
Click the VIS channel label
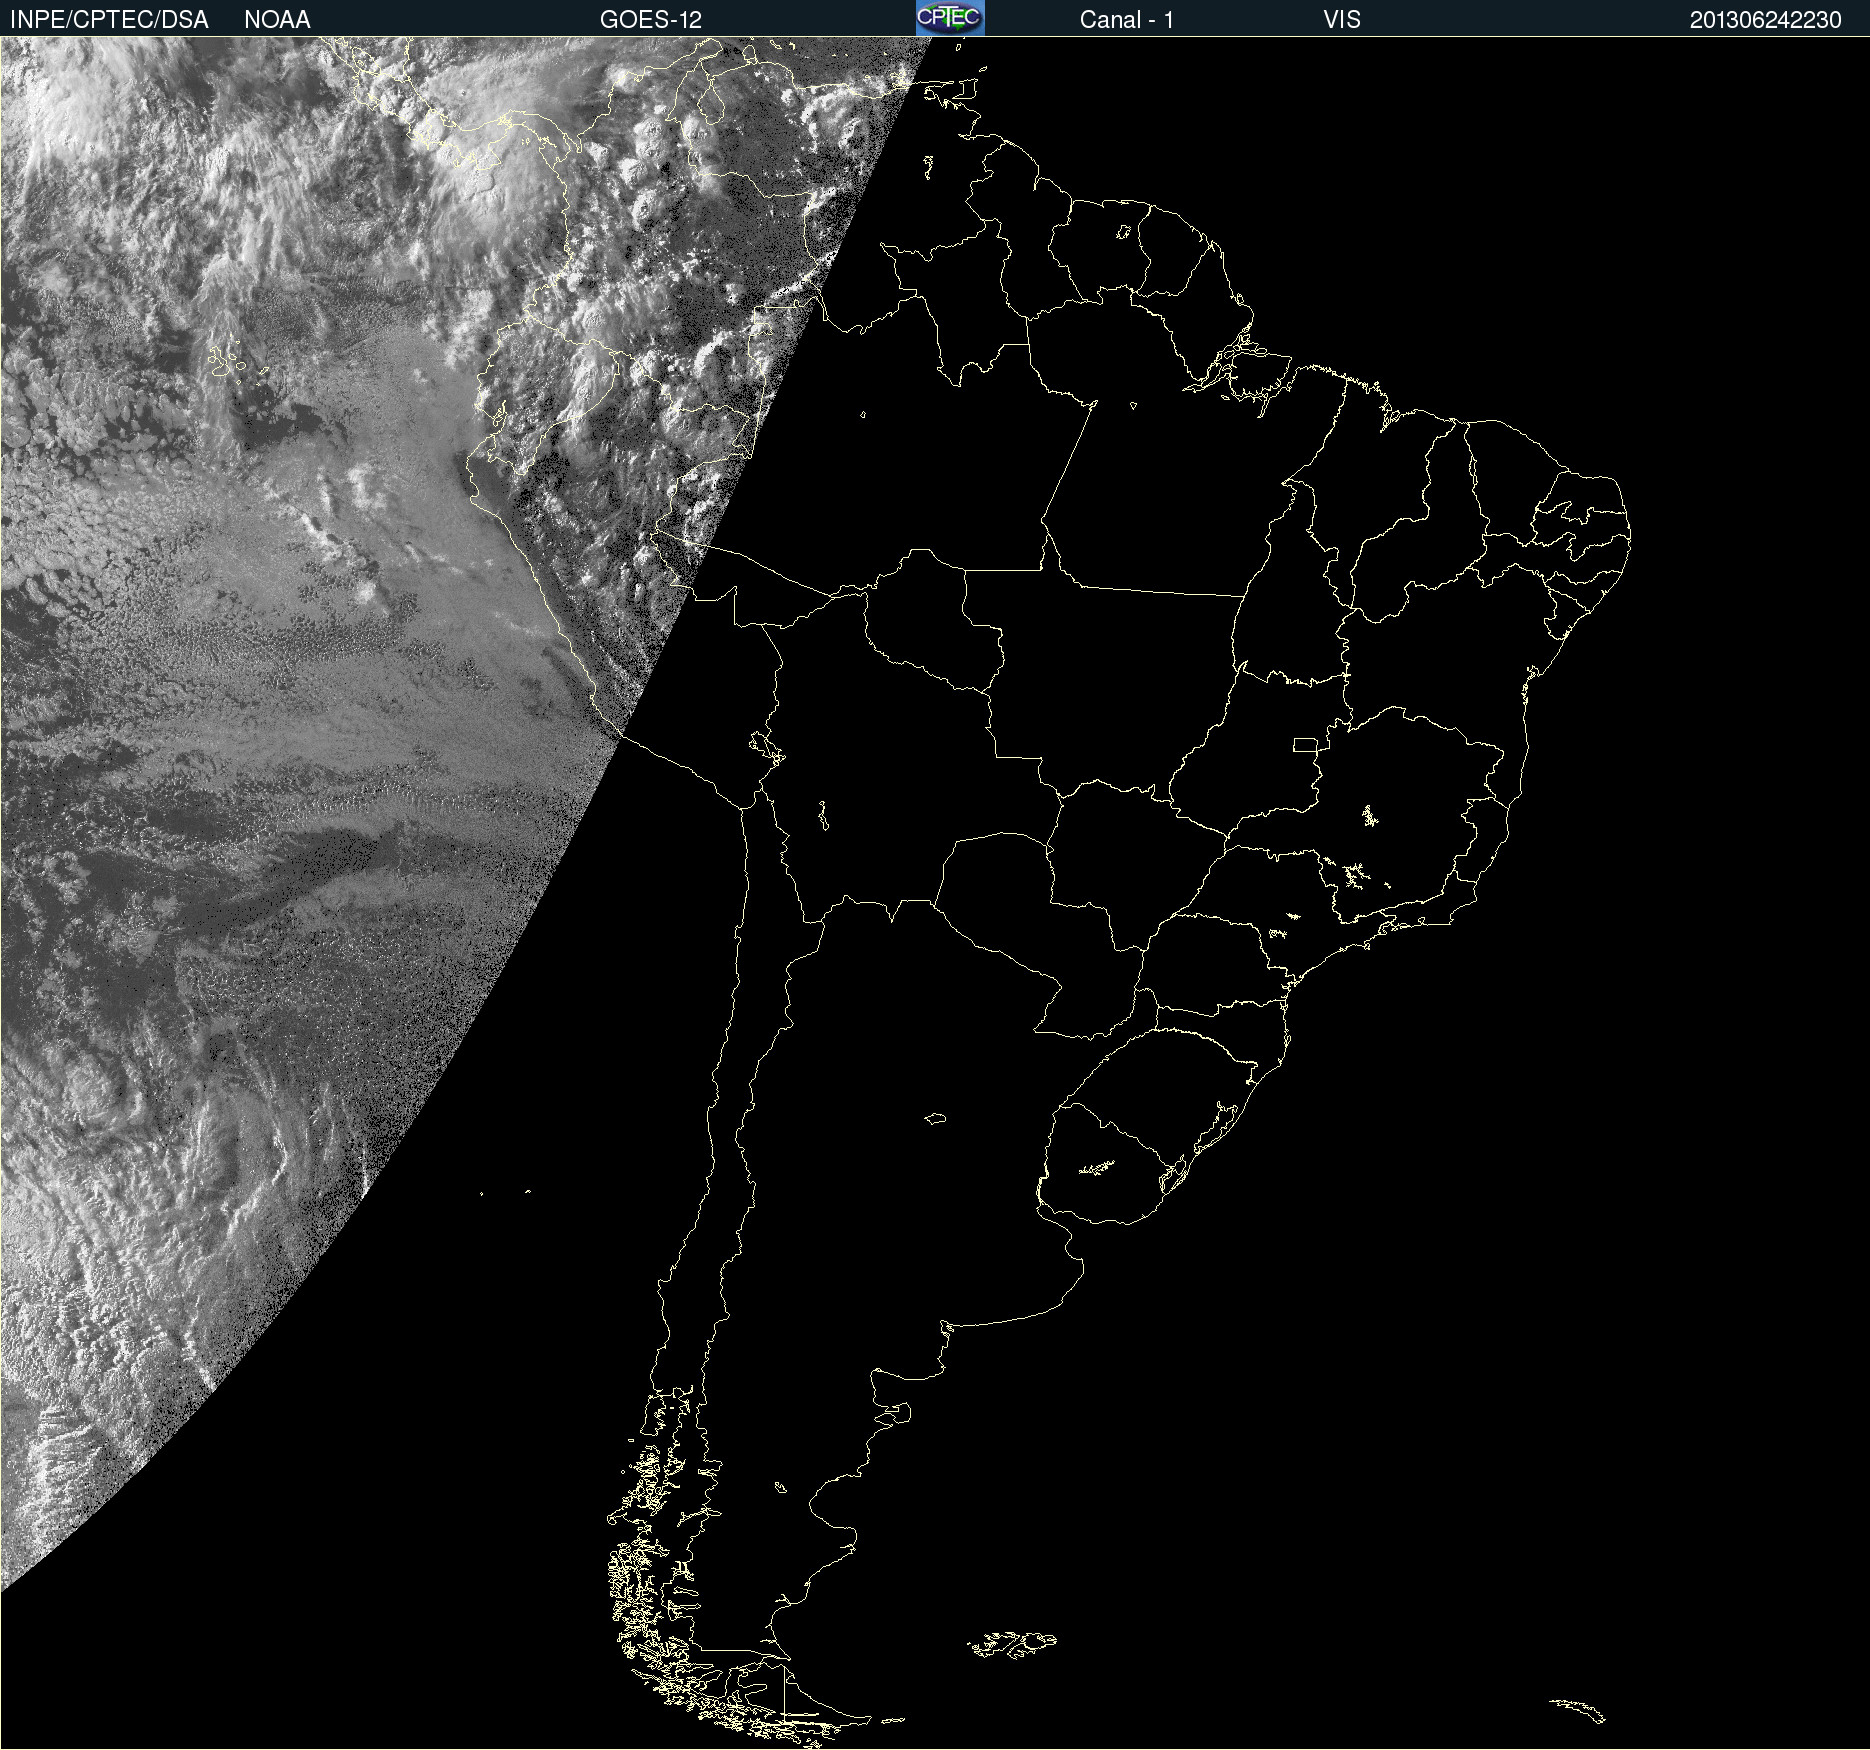[1342, 20]
